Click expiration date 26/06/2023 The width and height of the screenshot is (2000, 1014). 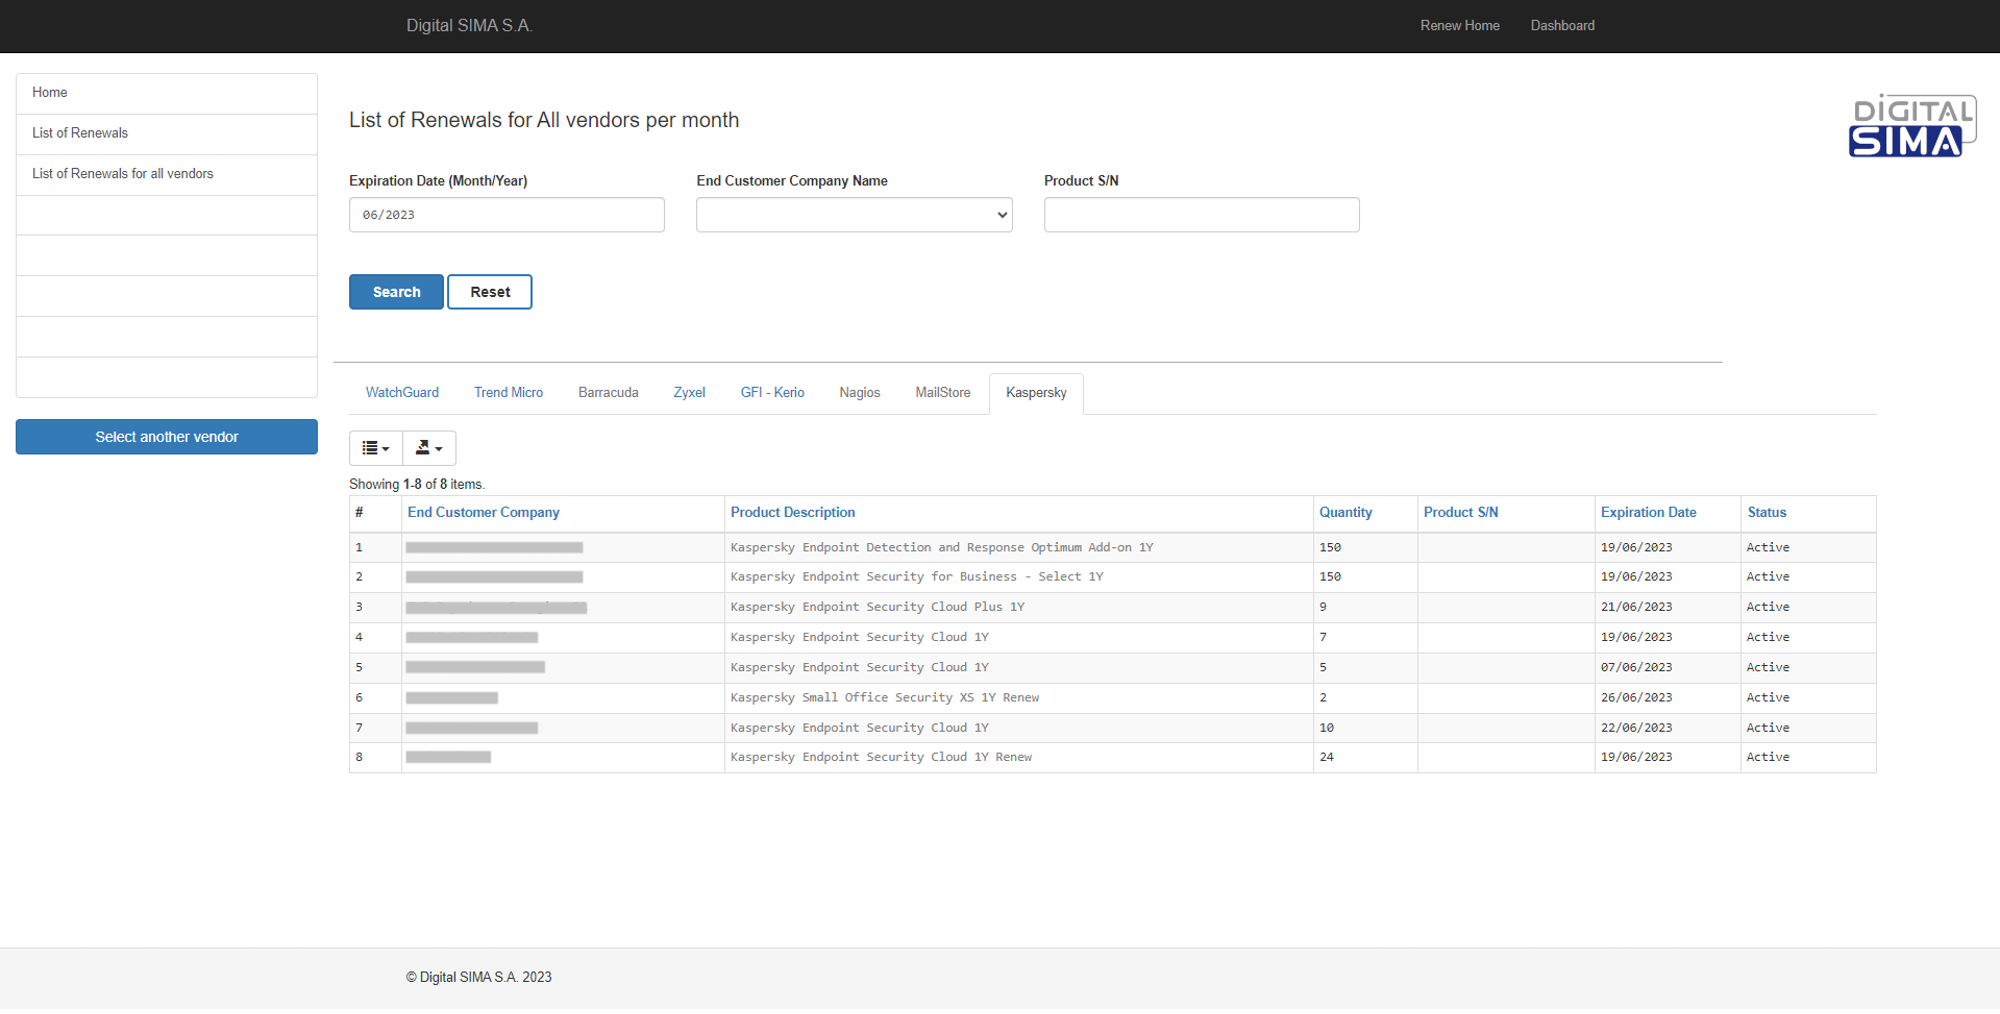coord(1636,698)
